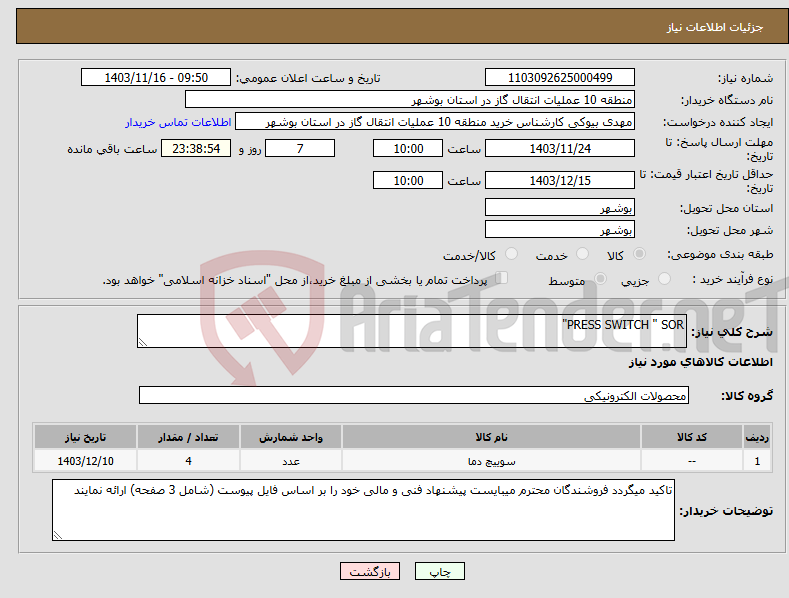Click the واحد شمارش column header

click(291, 437)
